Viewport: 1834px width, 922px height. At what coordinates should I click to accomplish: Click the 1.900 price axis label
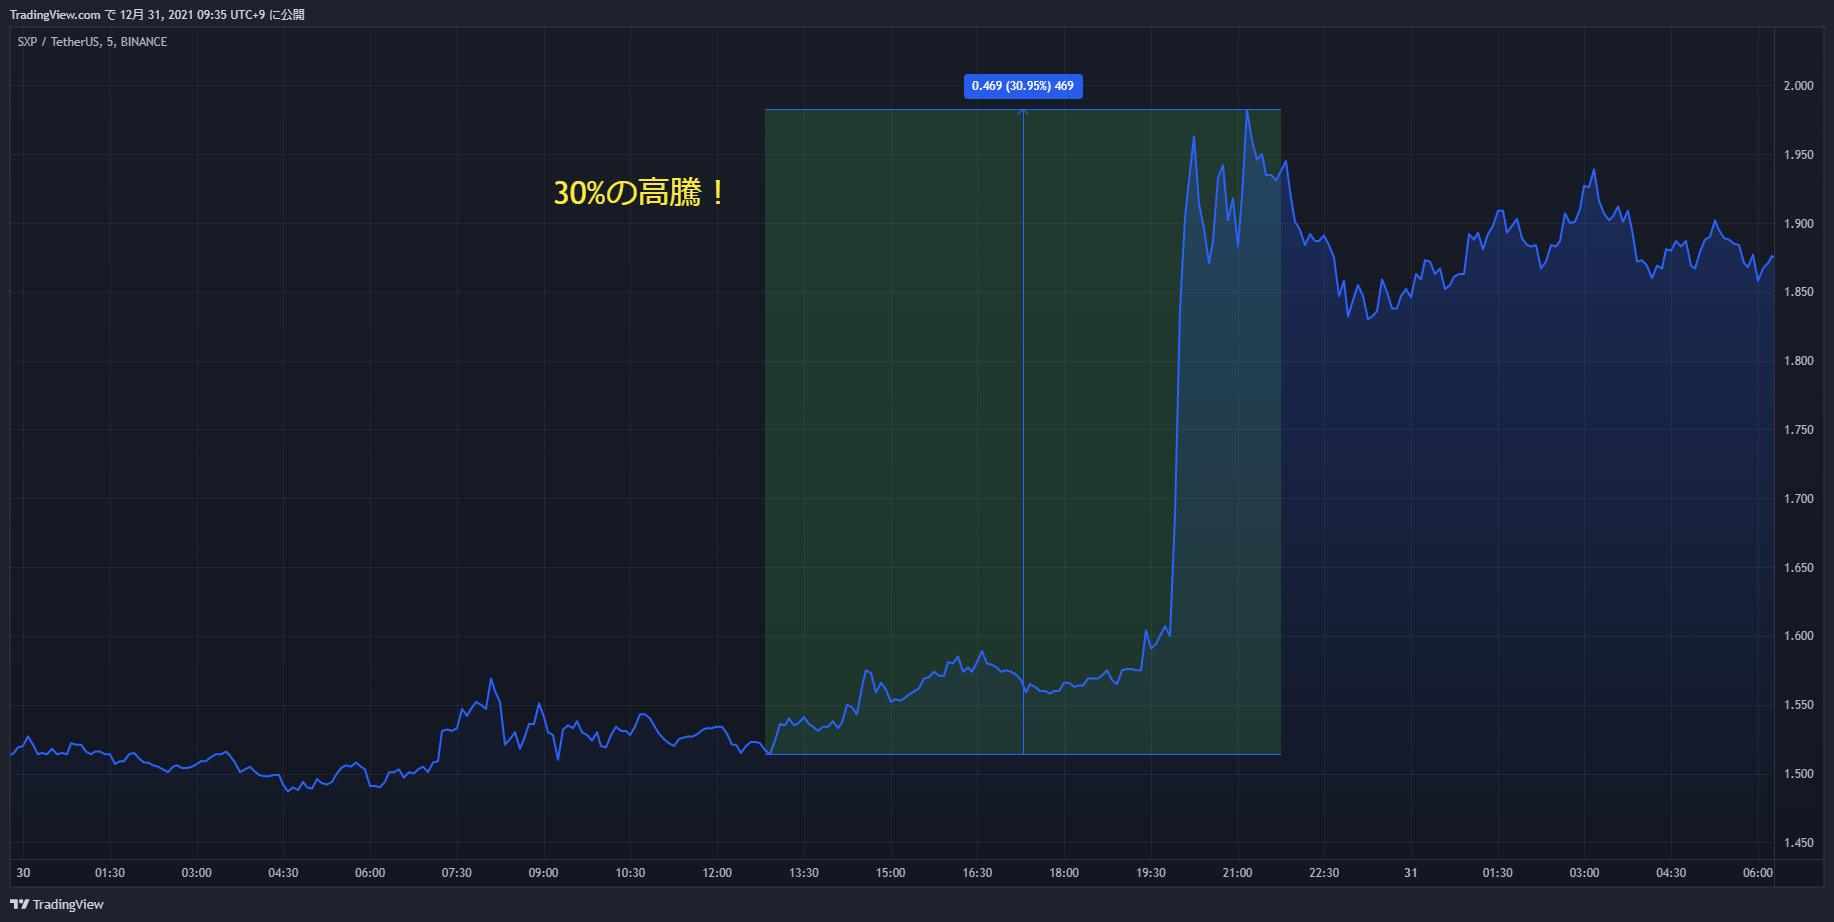point(1798,224)
